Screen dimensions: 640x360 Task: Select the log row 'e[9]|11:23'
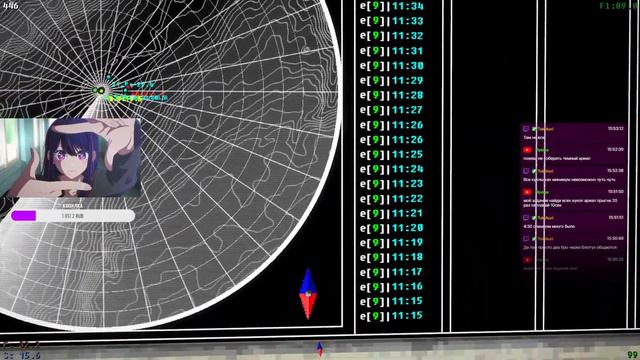391,184
